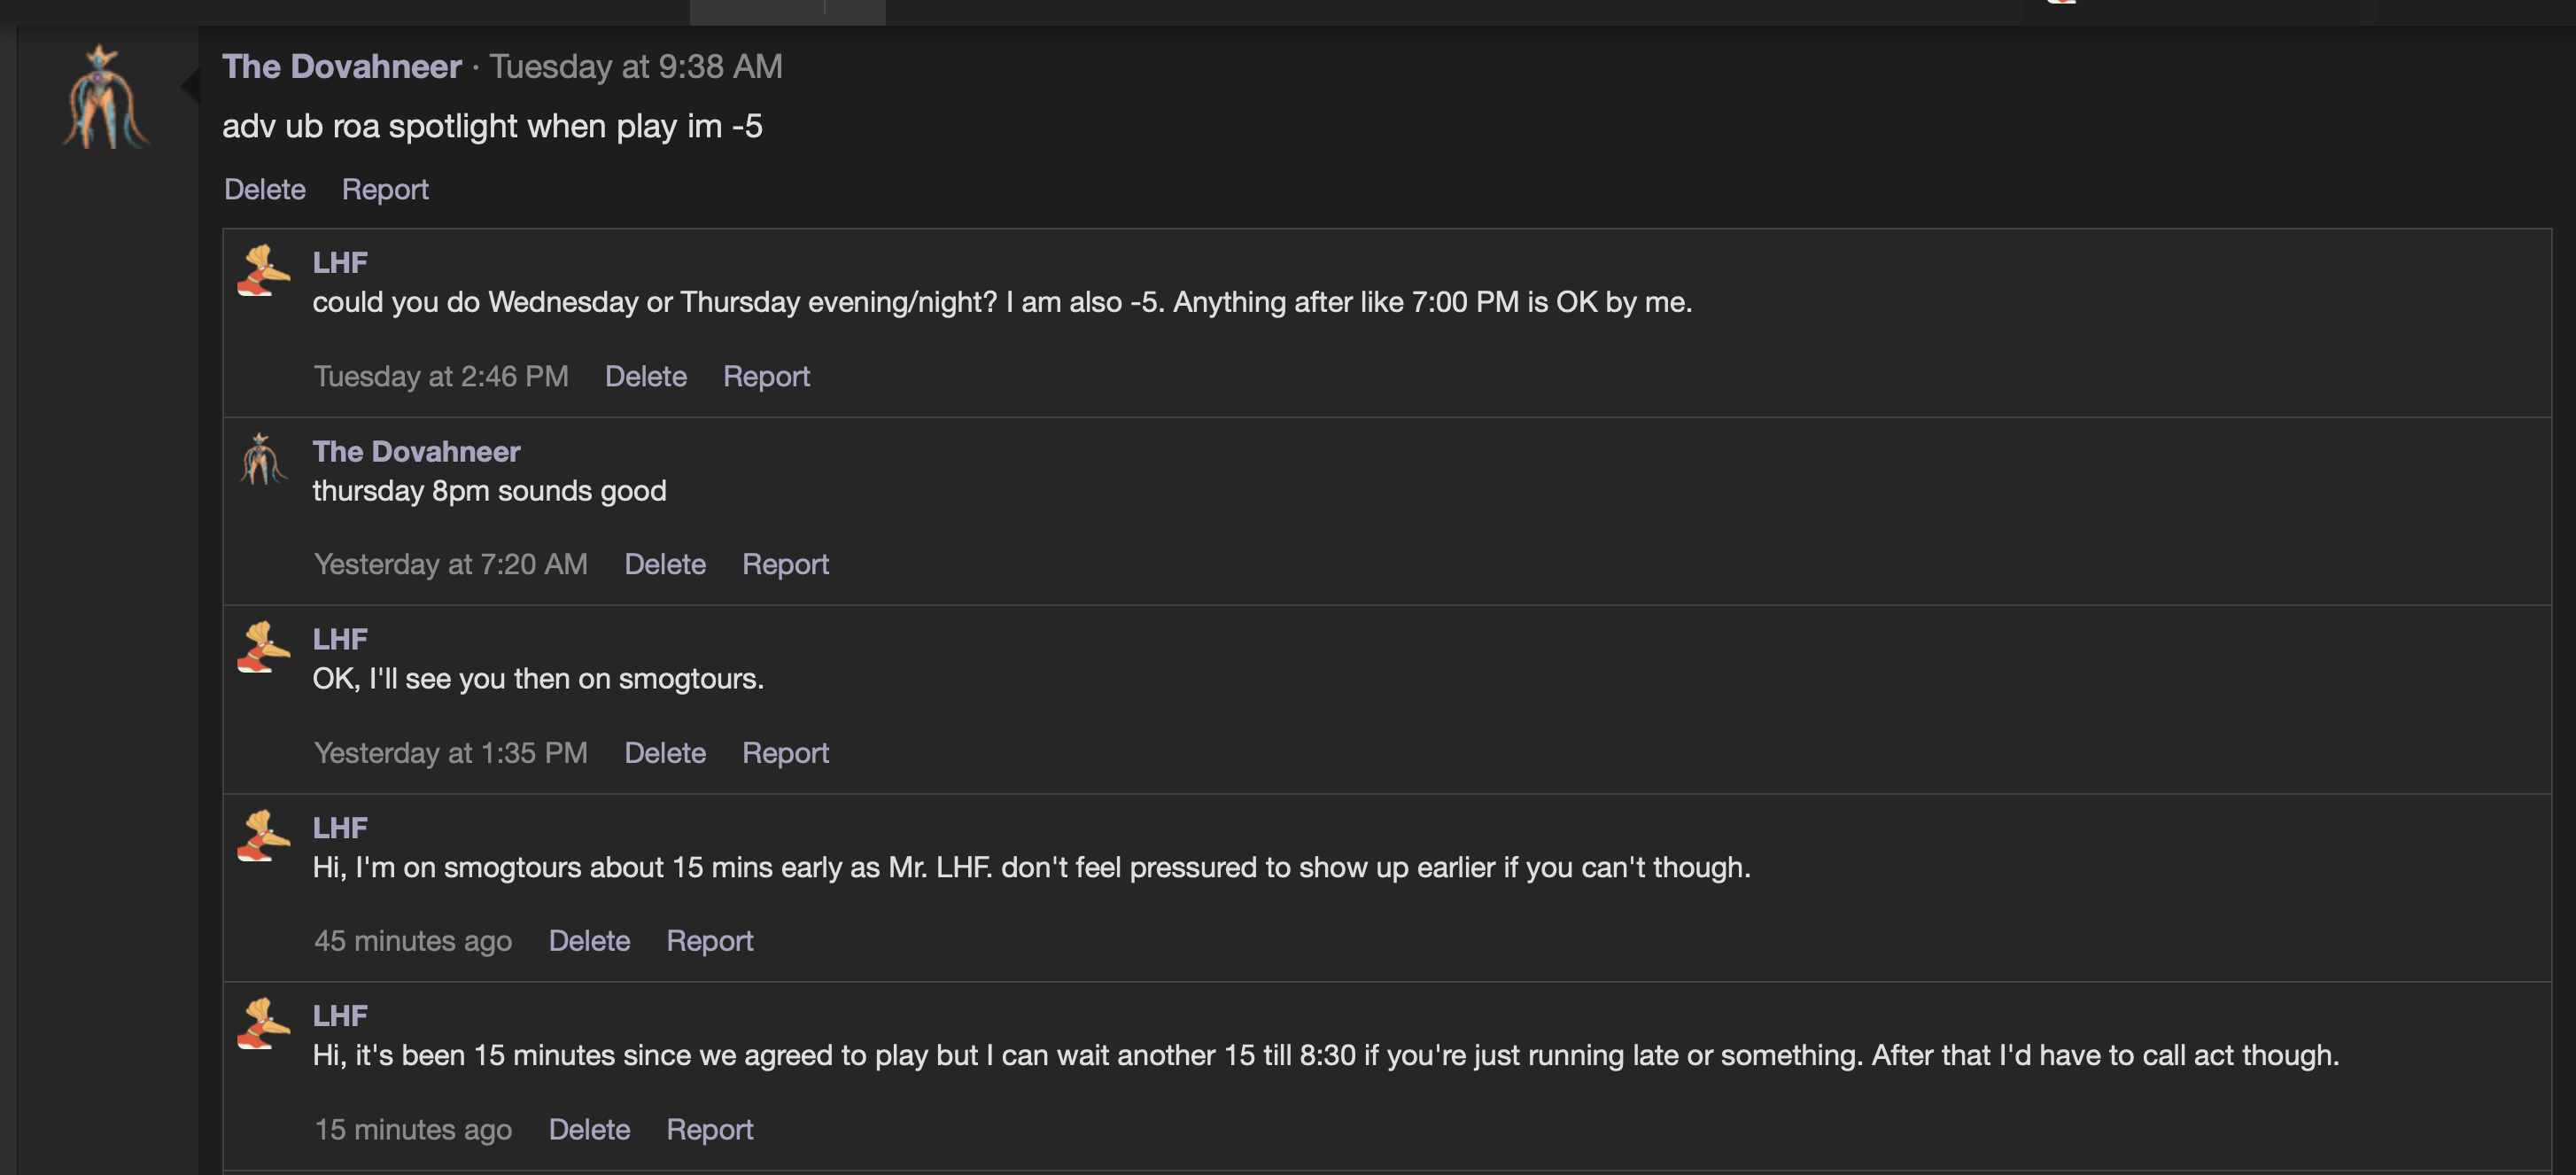This screenshot has height=1175, width=2576.
Task: Delete LHF's Tuesday at 2:46 PM comment
Action: (x=645, y=376)
